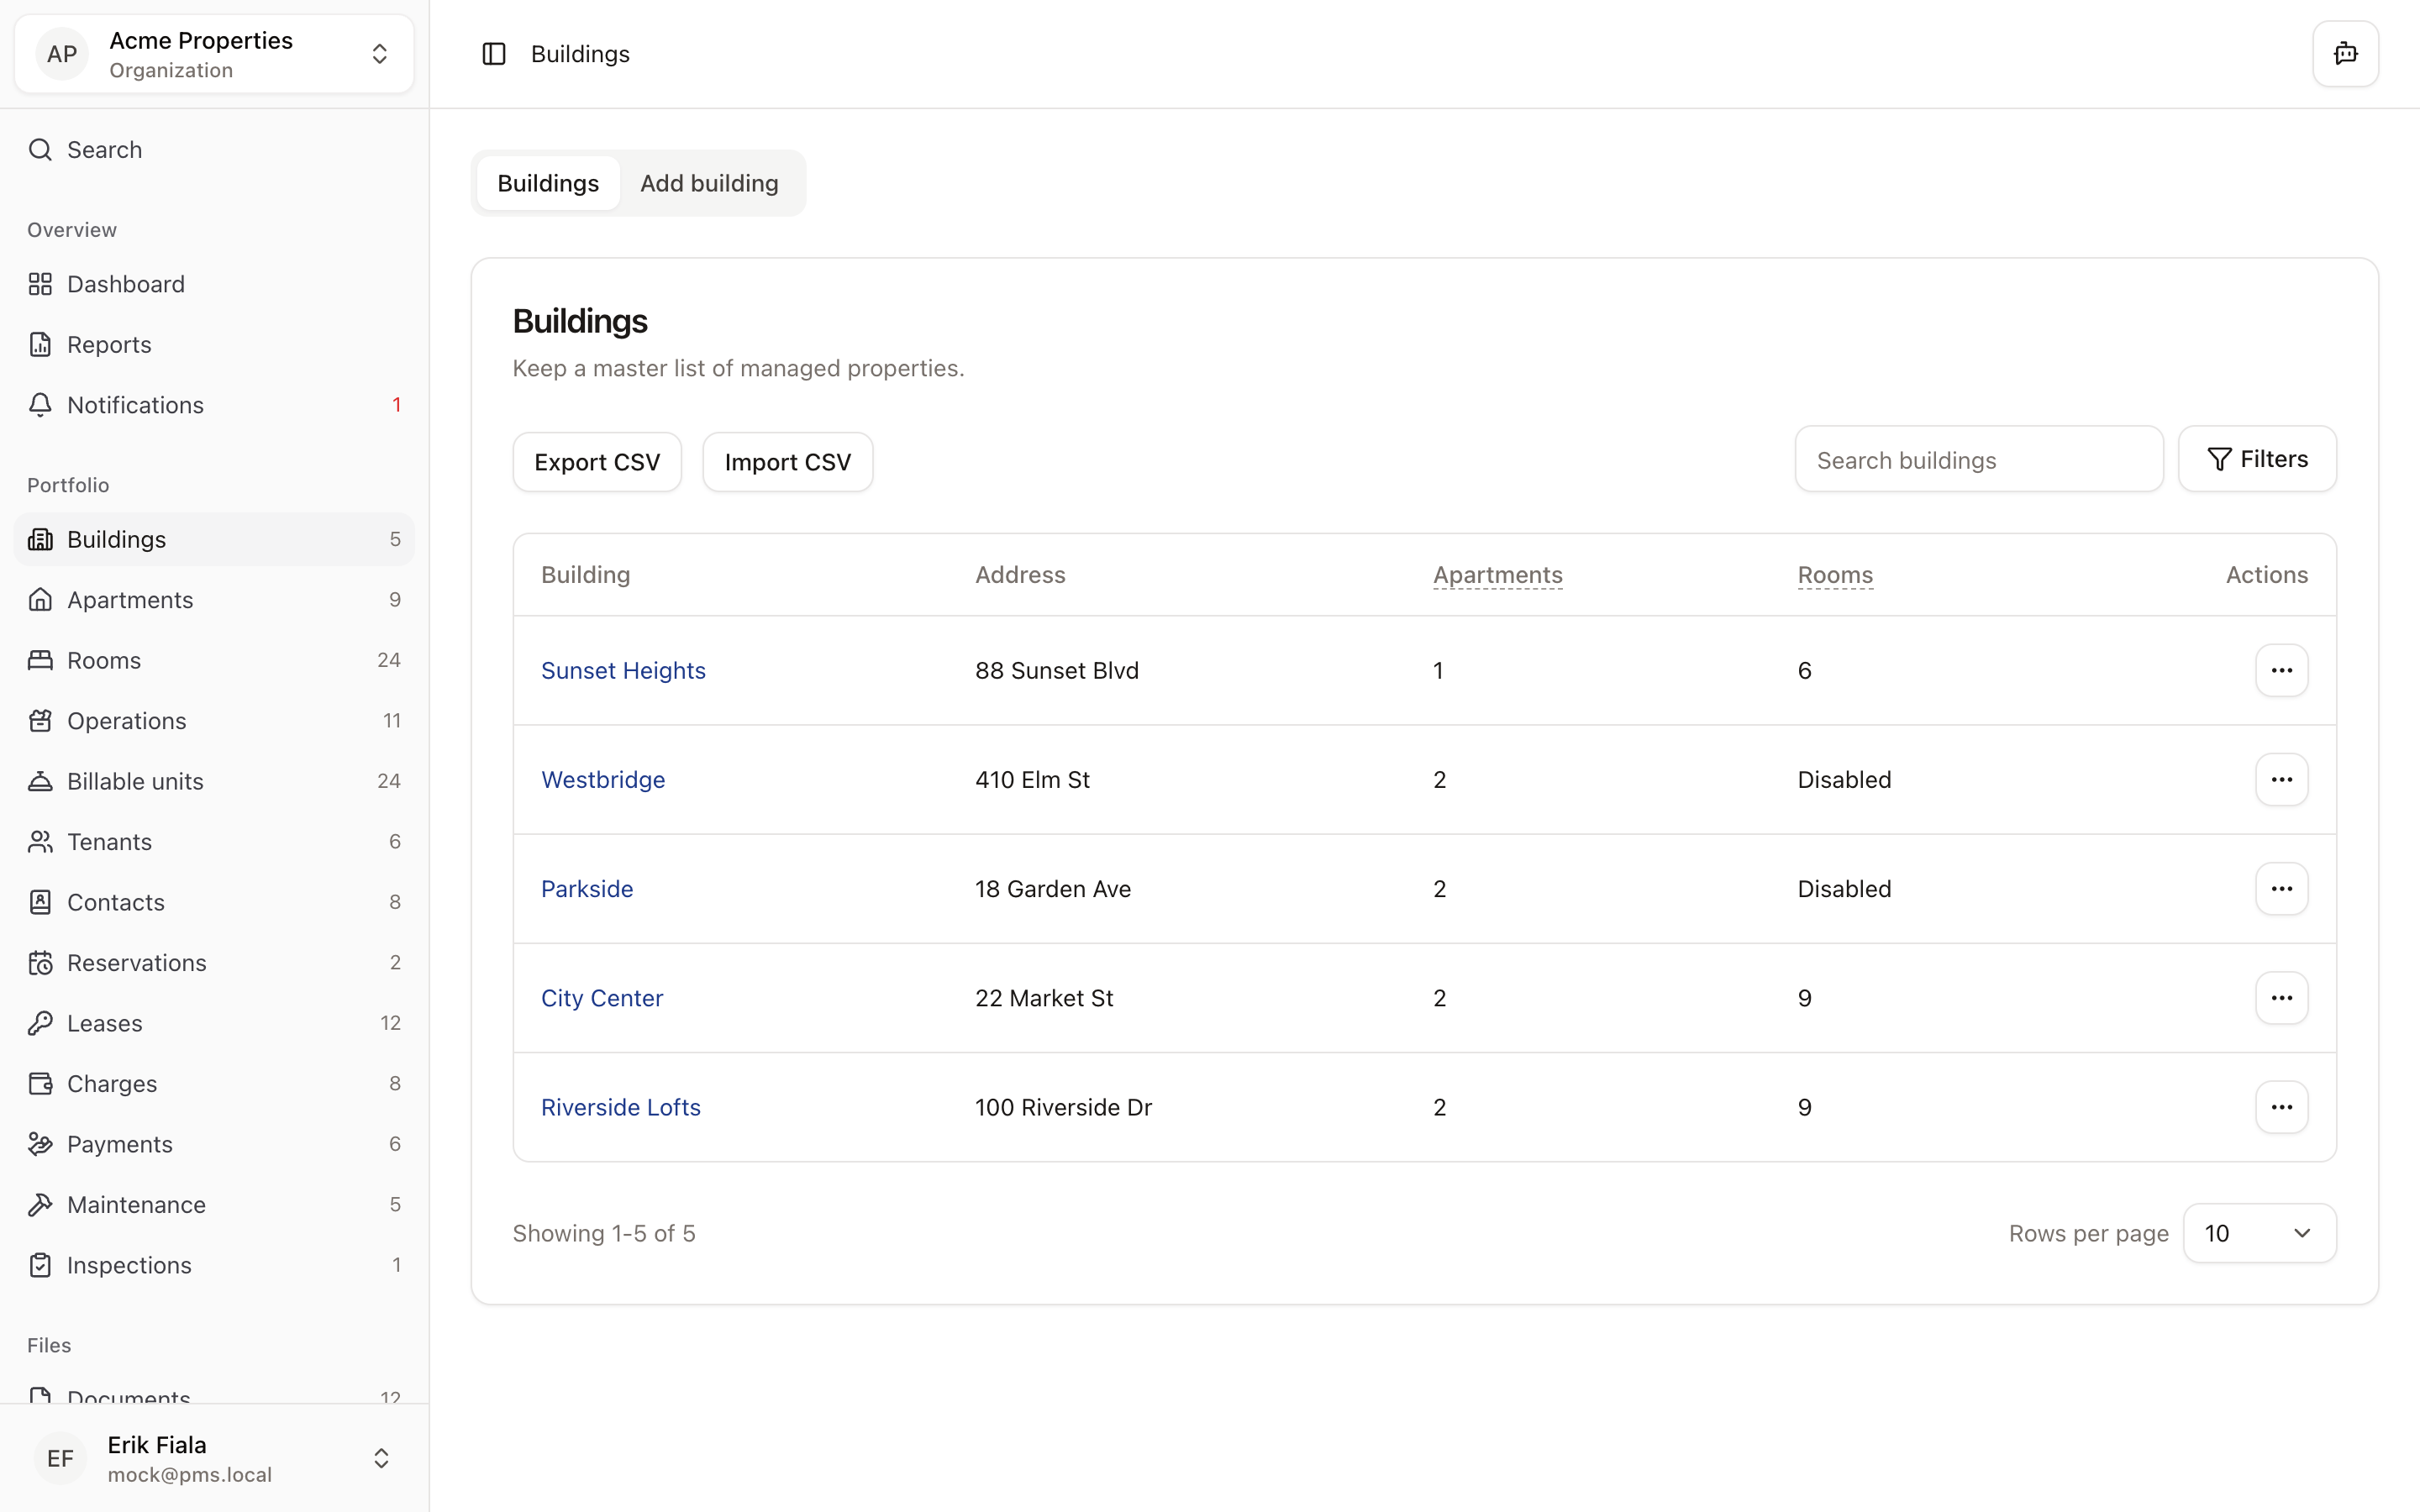This screenshot has width=2420, height=1512.
Task: Open the Westbridge building link
Action: 603,779
